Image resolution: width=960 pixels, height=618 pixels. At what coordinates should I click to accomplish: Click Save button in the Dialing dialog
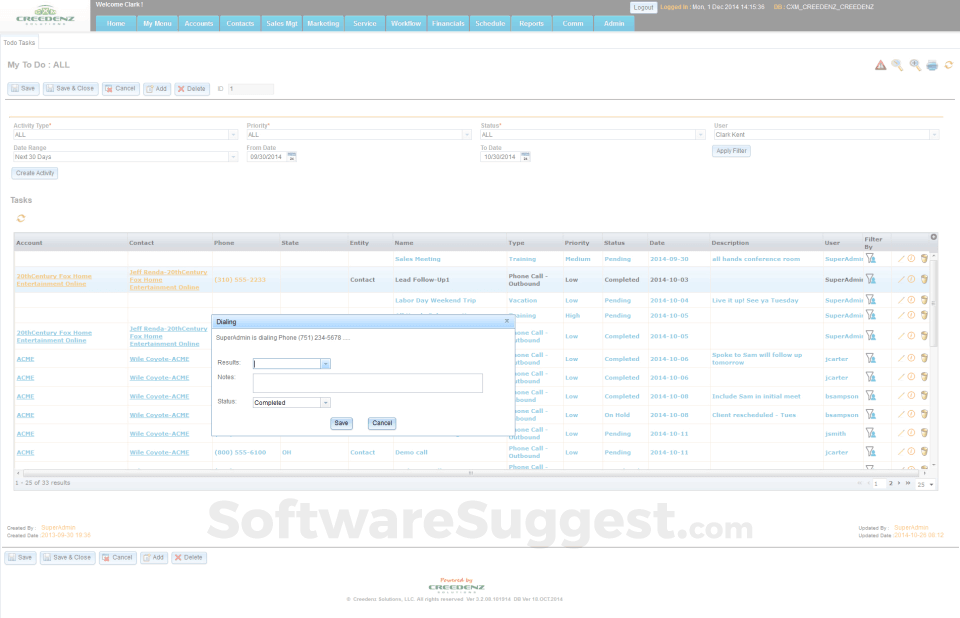pos(341,423)
